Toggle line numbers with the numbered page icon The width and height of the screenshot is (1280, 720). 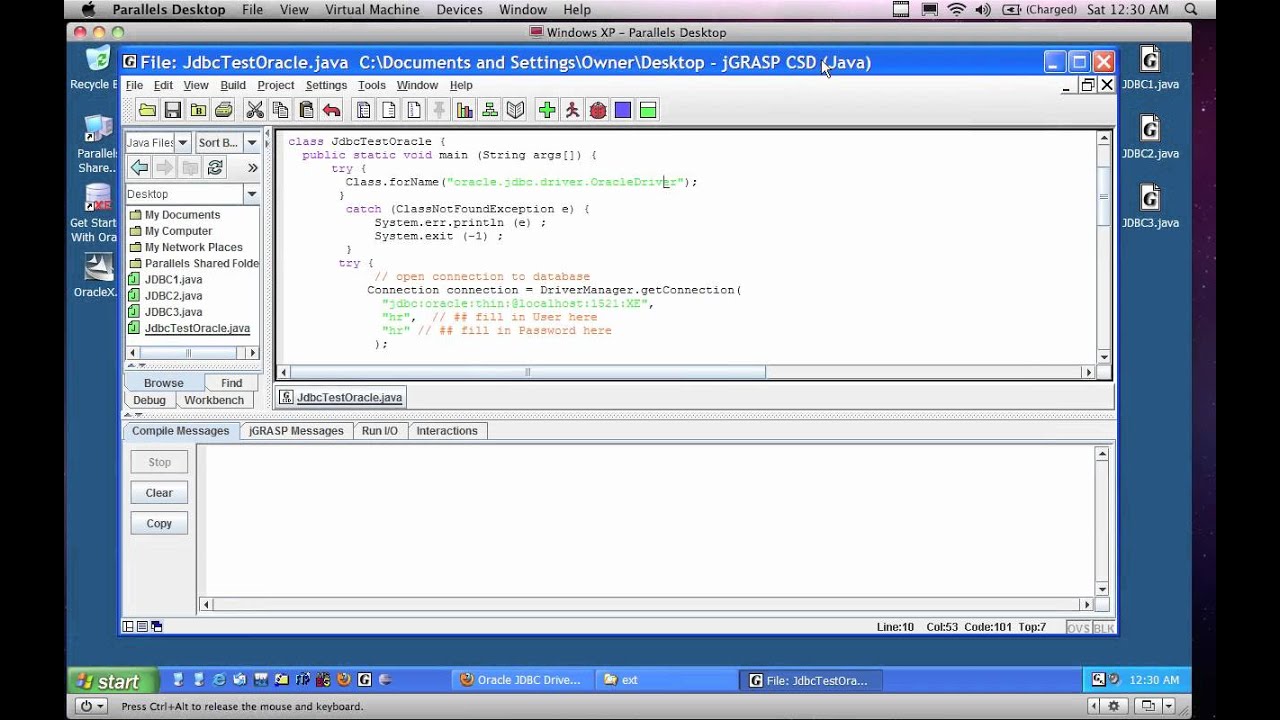point(414,110)
